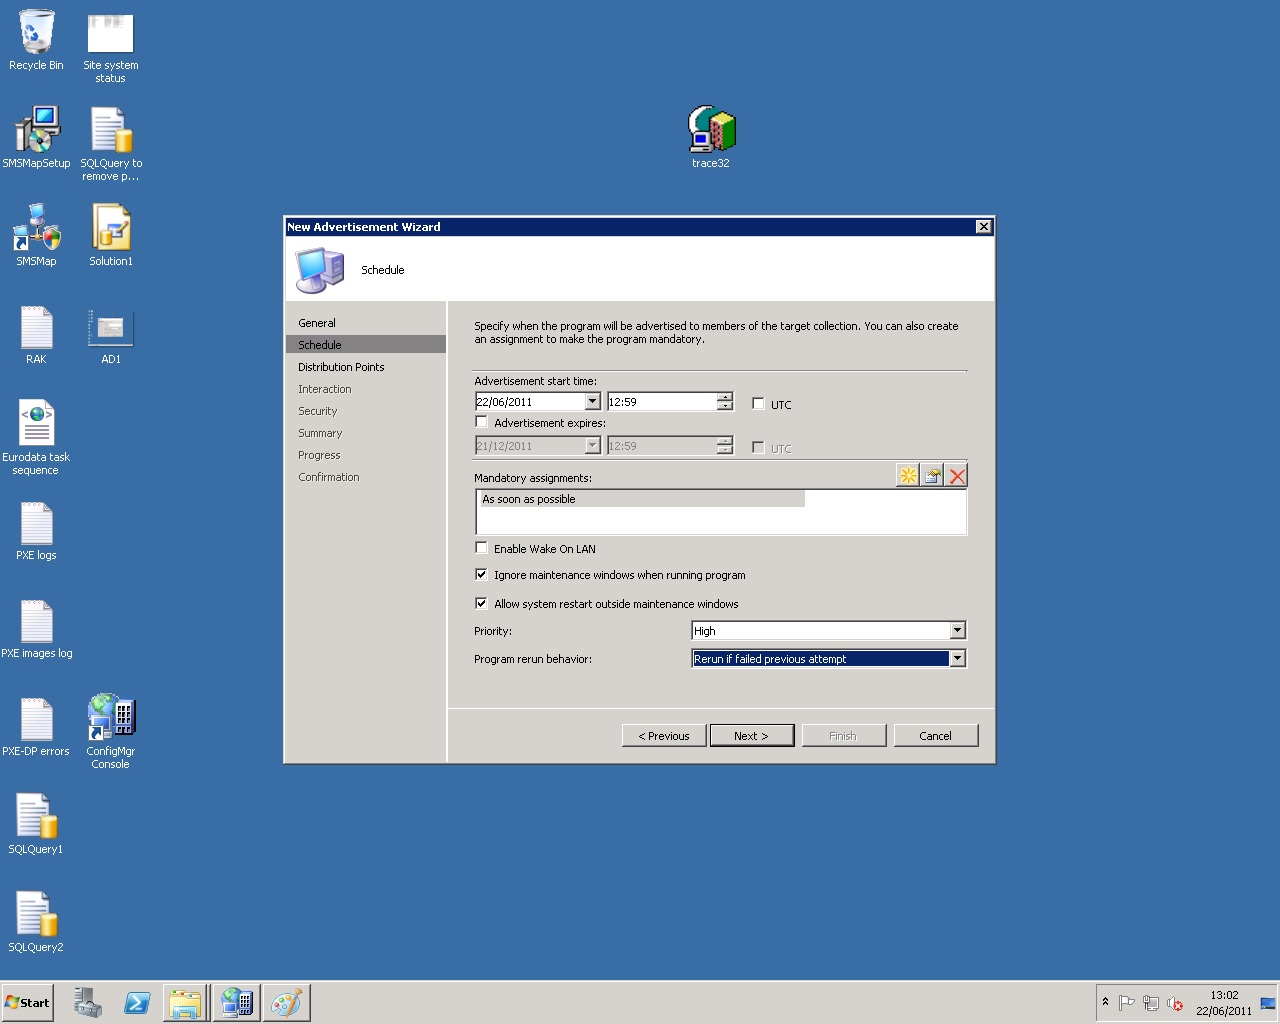
Task: Open the Program rerun behavior dropdown
Action: [957, 658]
